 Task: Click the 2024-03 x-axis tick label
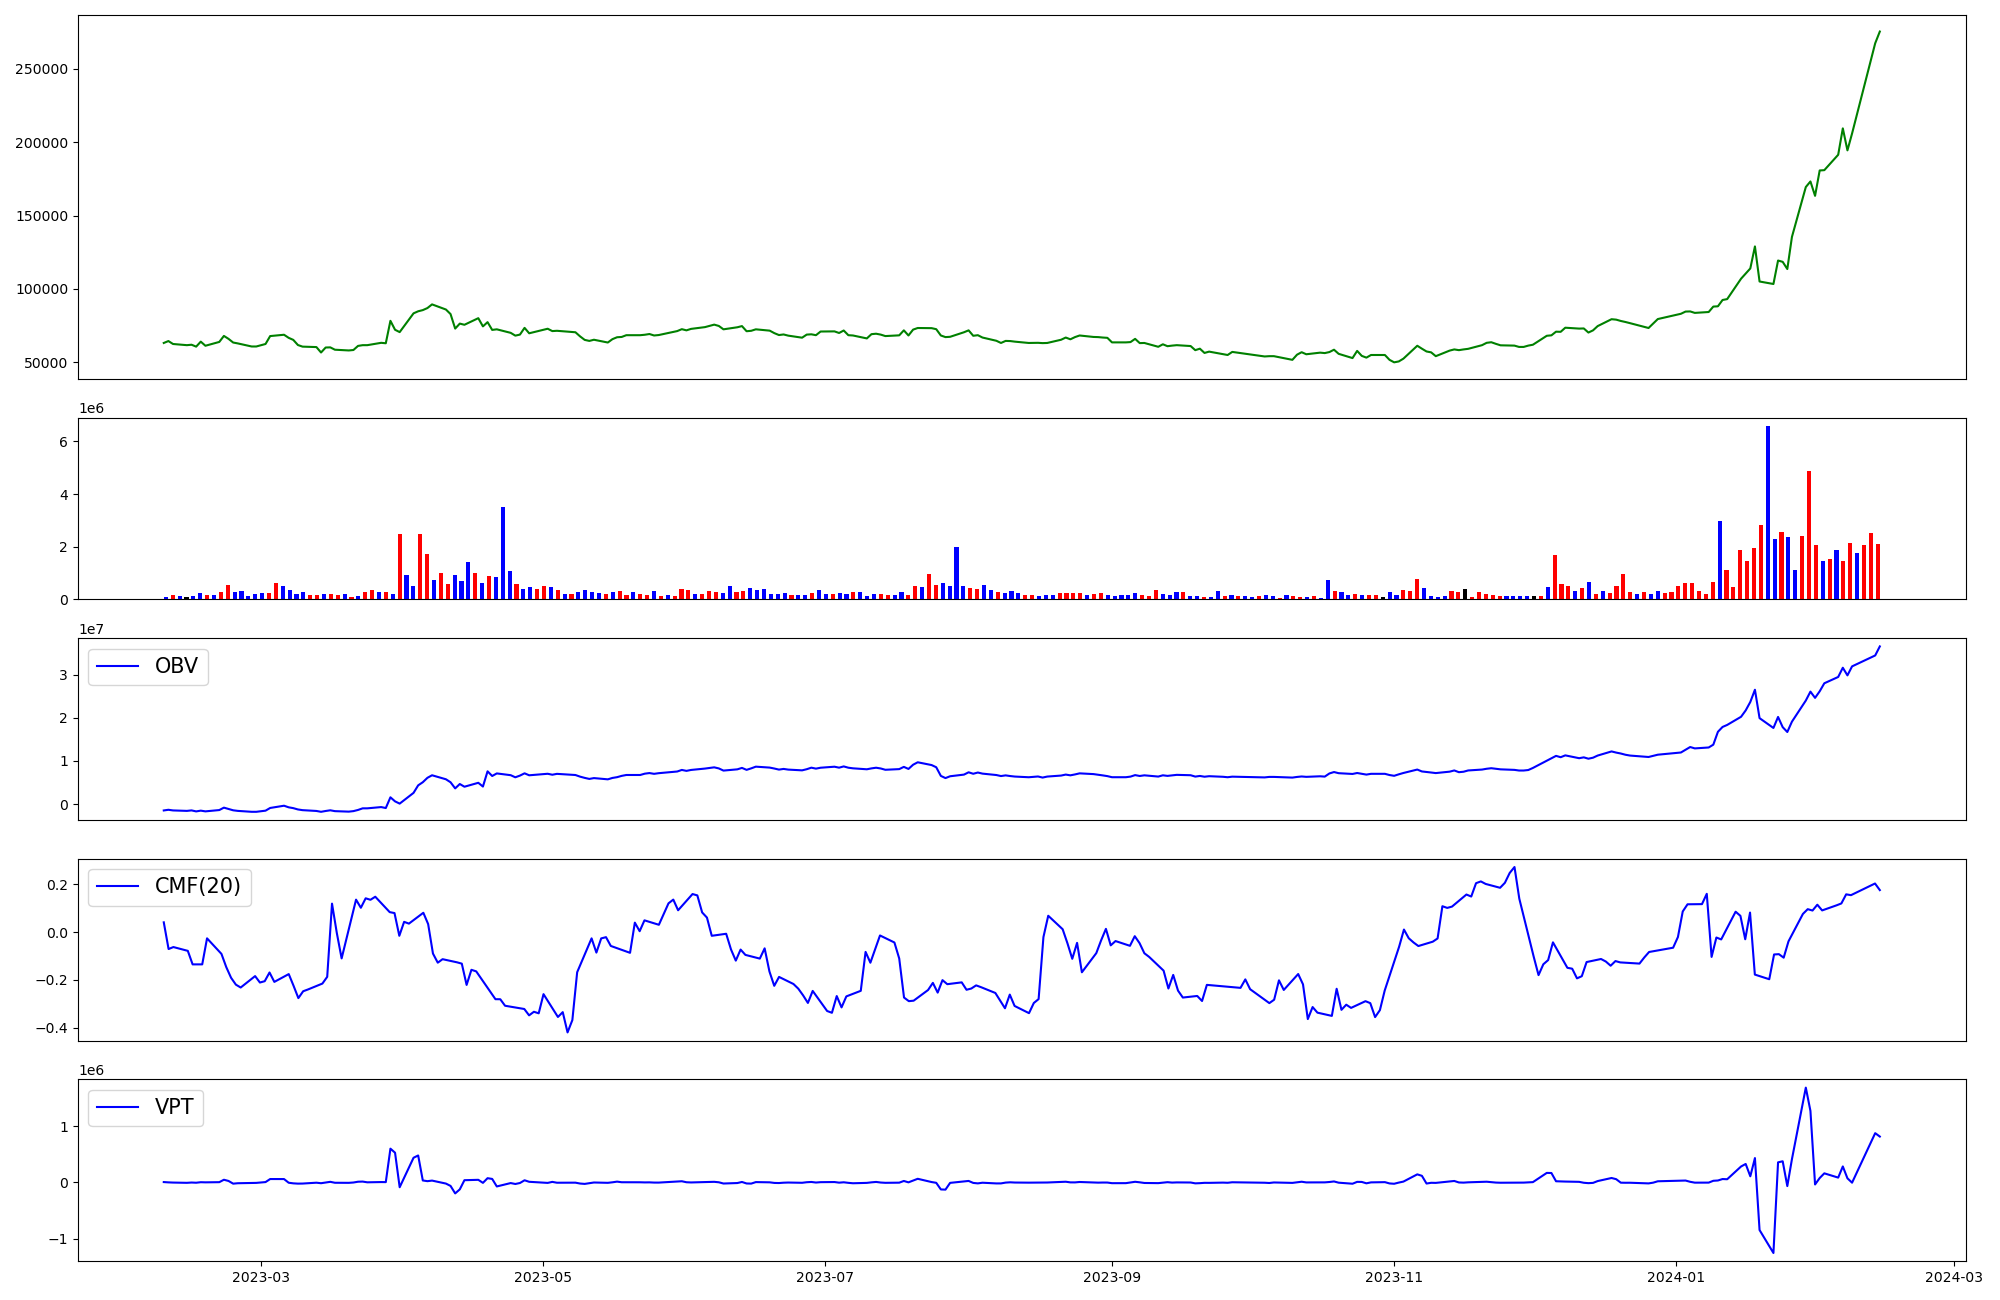(x=1954, y=1277)
